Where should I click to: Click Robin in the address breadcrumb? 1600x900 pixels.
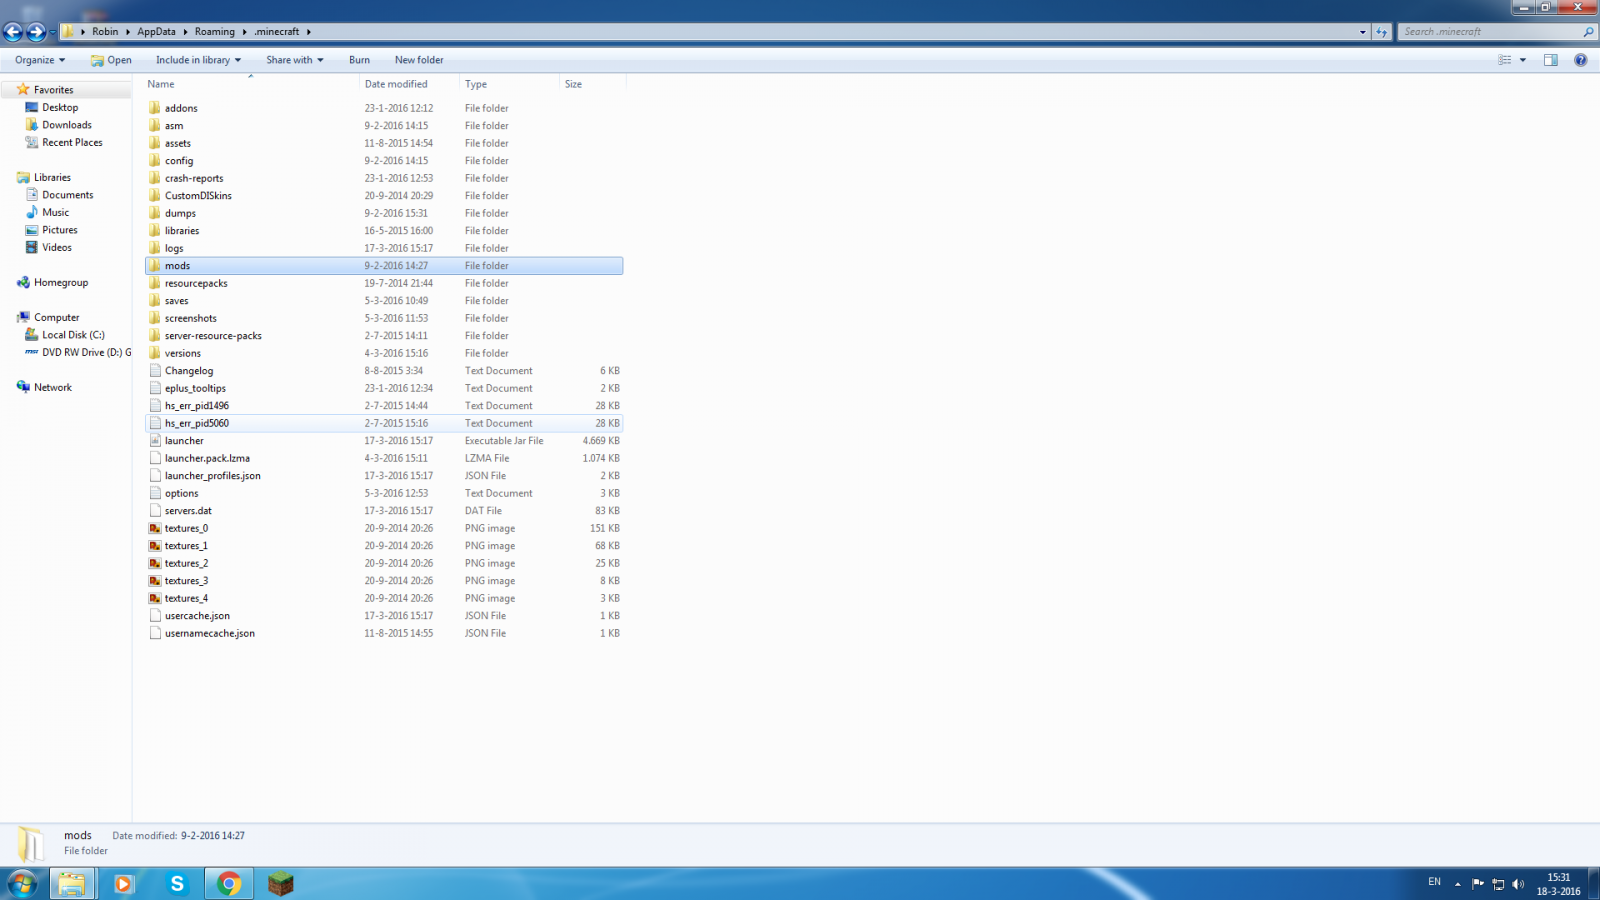pyautogui.click(x=105, y=32)
